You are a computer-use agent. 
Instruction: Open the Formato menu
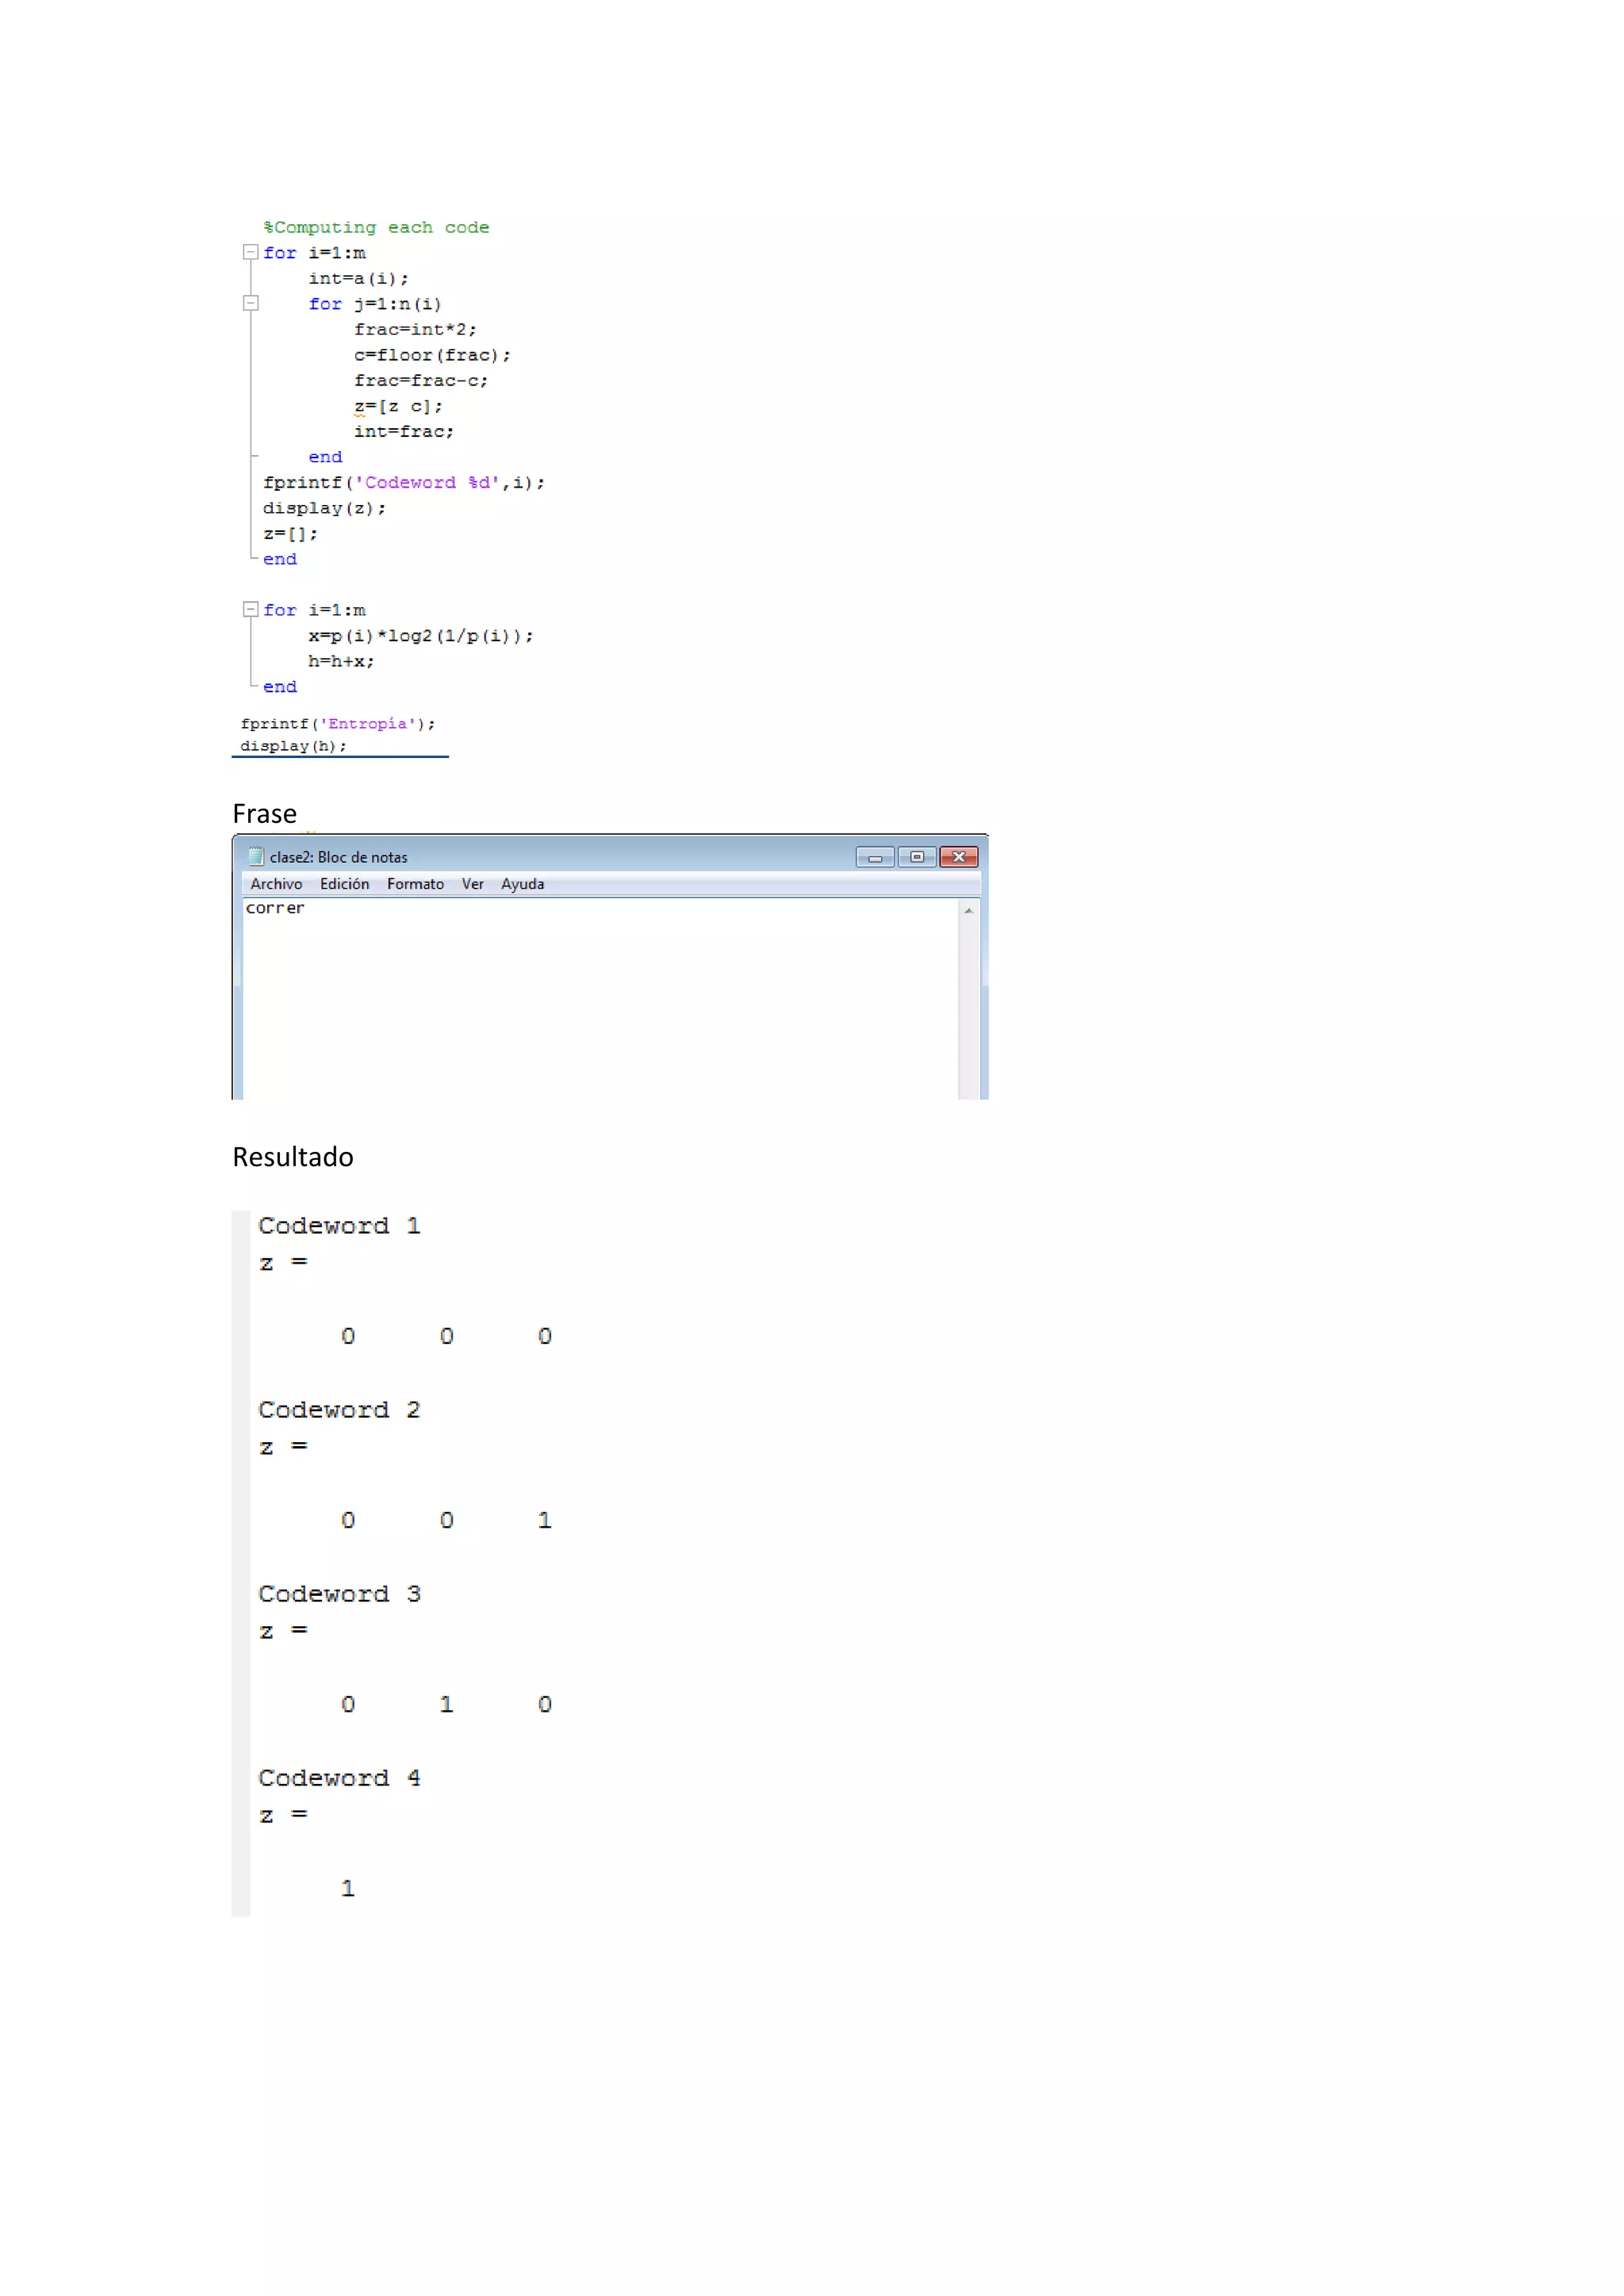point(415,884)
